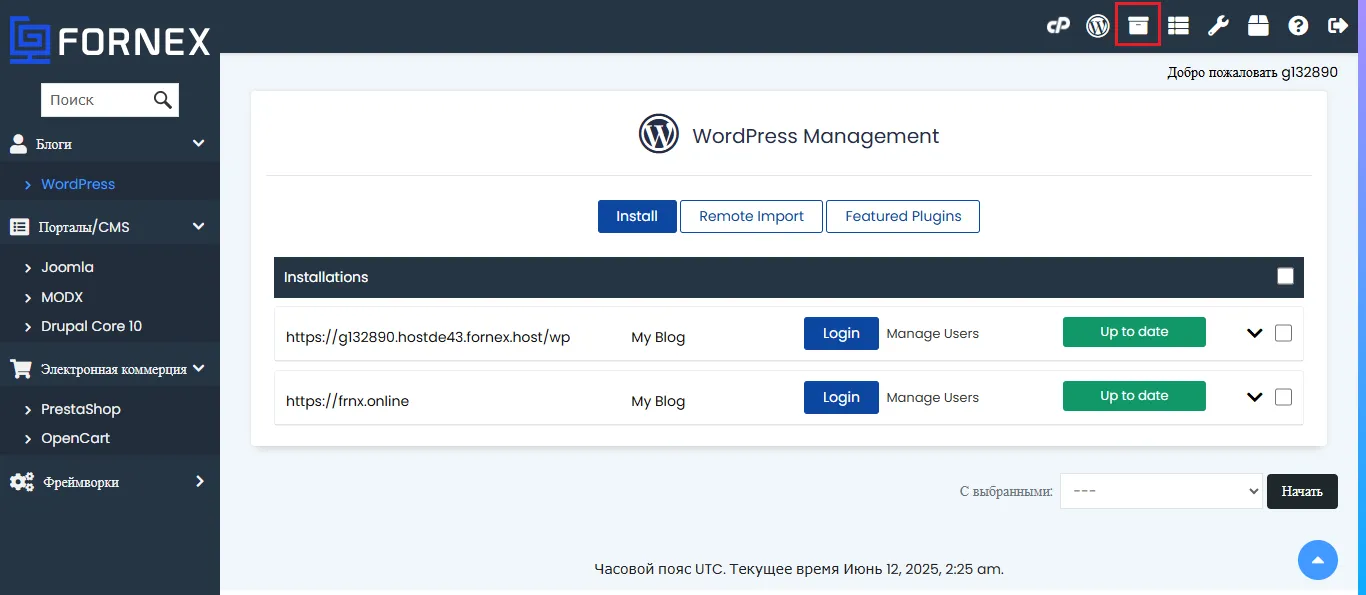Select PrestaShop in the sidebar
1366x595 pixels.
81,409
